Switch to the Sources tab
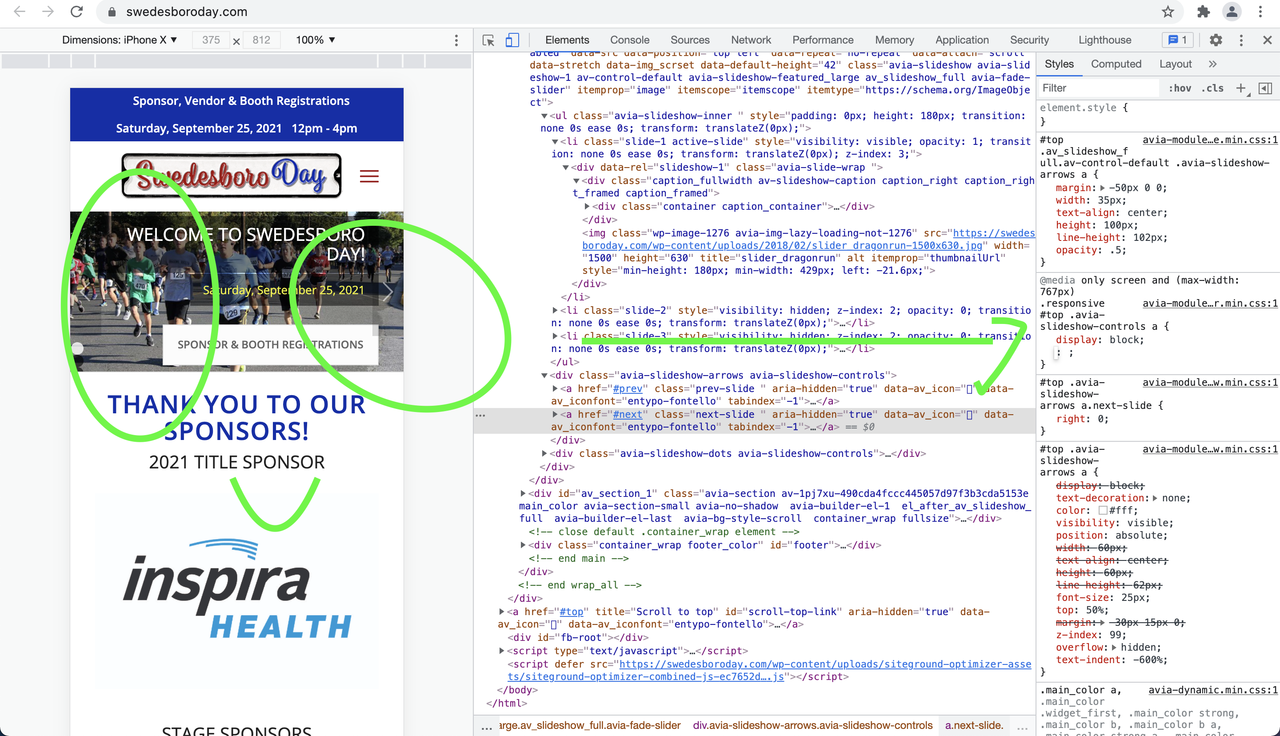This screenshot has width=1280, height=736. pyautogui.click(x=690, y=40)
